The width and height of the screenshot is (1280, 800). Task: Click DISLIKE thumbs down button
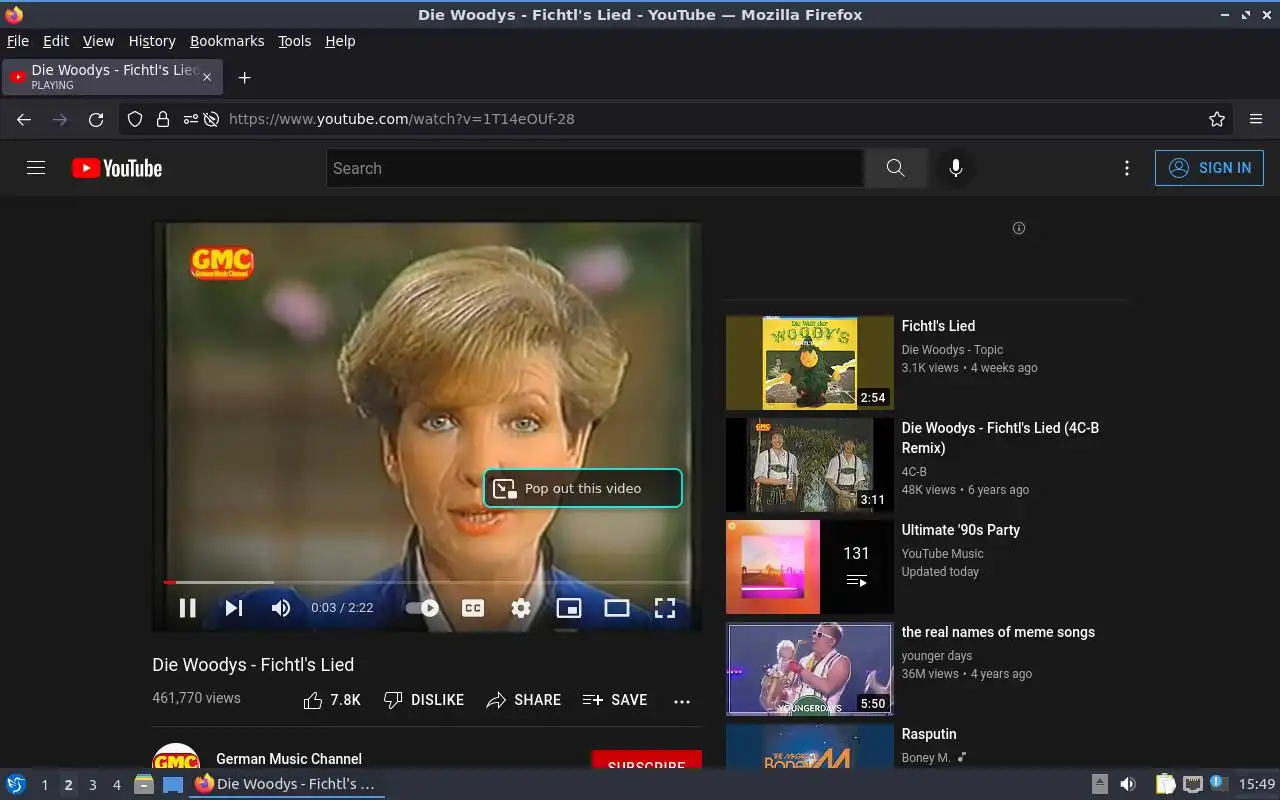point(424,700)
